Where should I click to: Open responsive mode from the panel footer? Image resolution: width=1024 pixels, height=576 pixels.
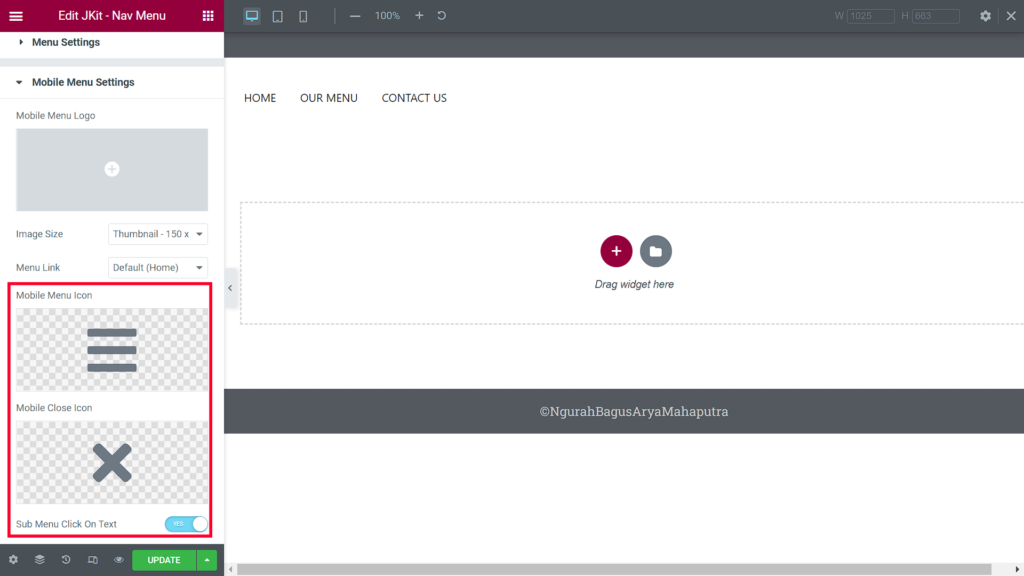point(93,560)
